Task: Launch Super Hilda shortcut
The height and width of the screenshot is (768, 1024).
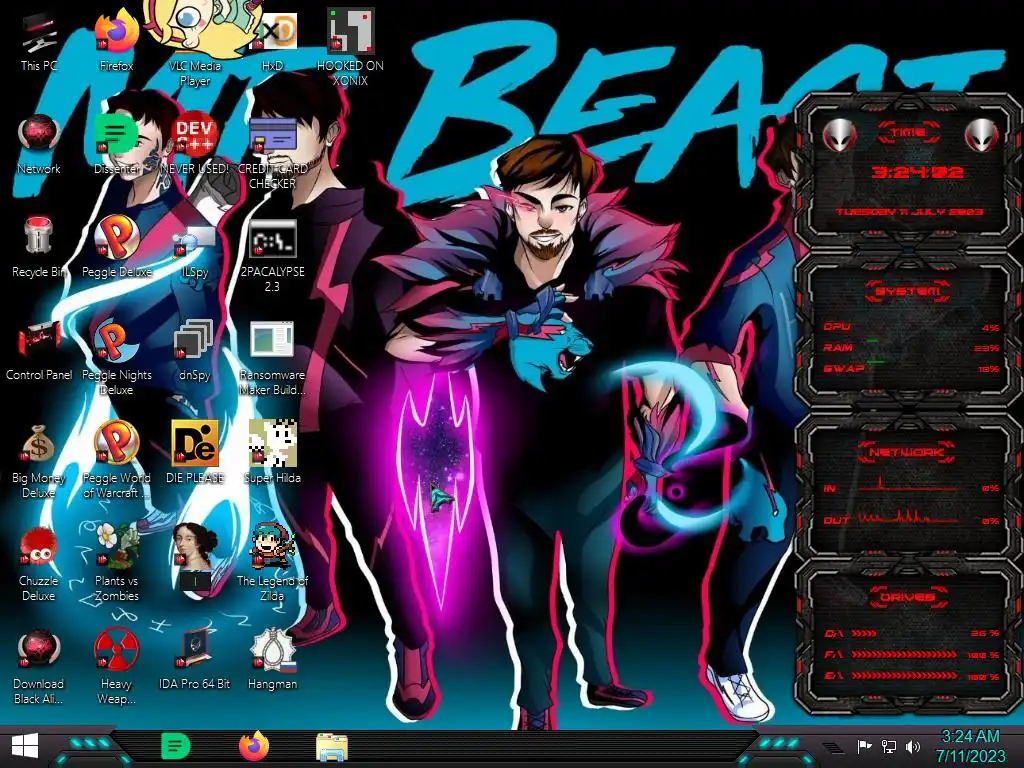Action: [272, 452]
